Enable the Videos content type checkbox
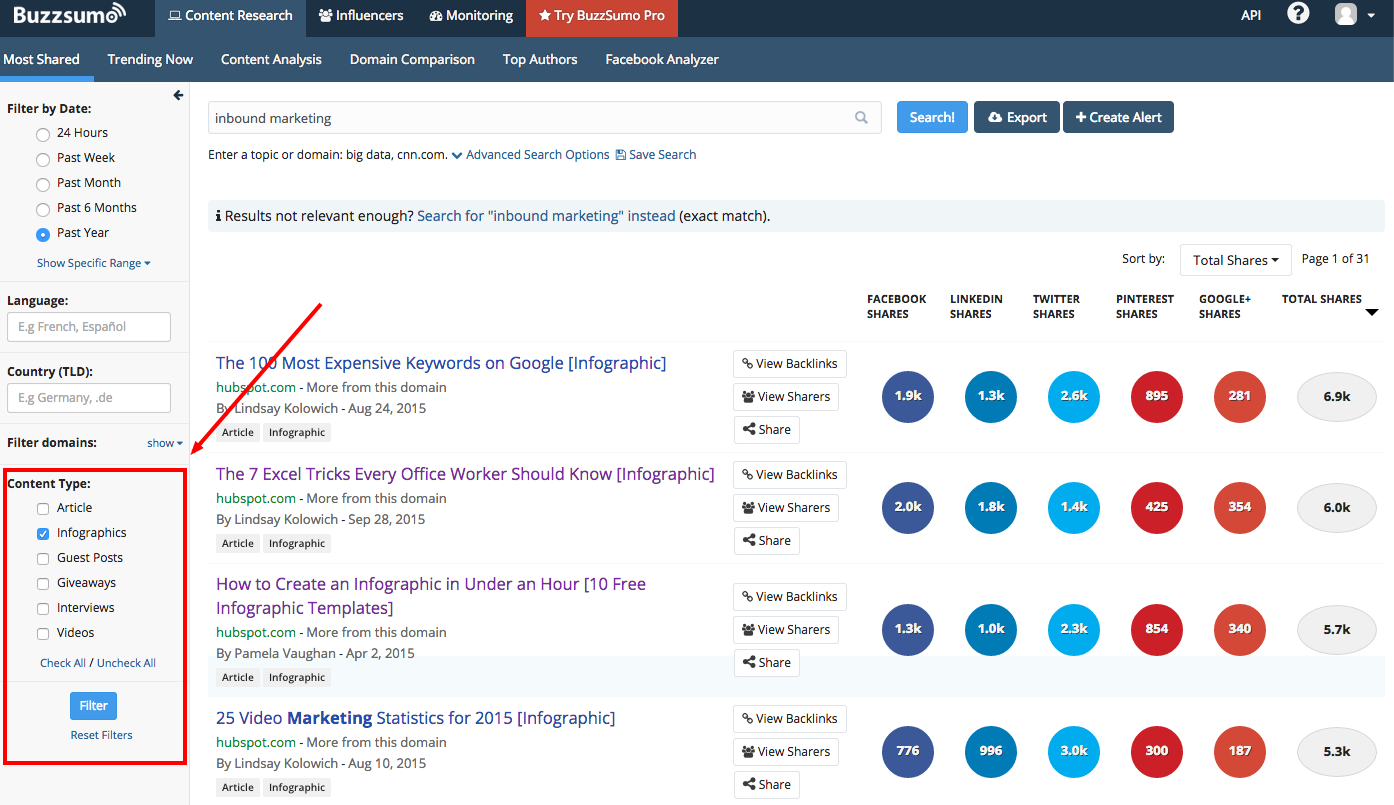Screen dimensions: 1394x805 coord(43,634)
